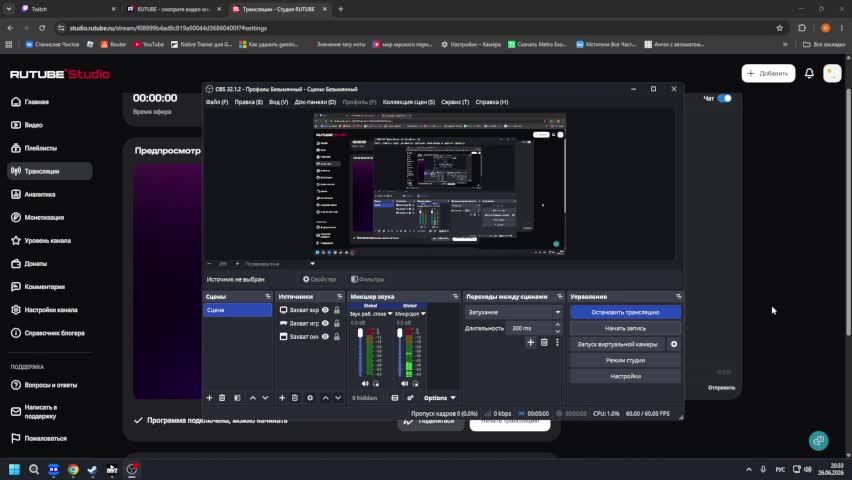Increase the Длительность value with up arrow
The image size is (852, 480).
[x=557, y=325]
